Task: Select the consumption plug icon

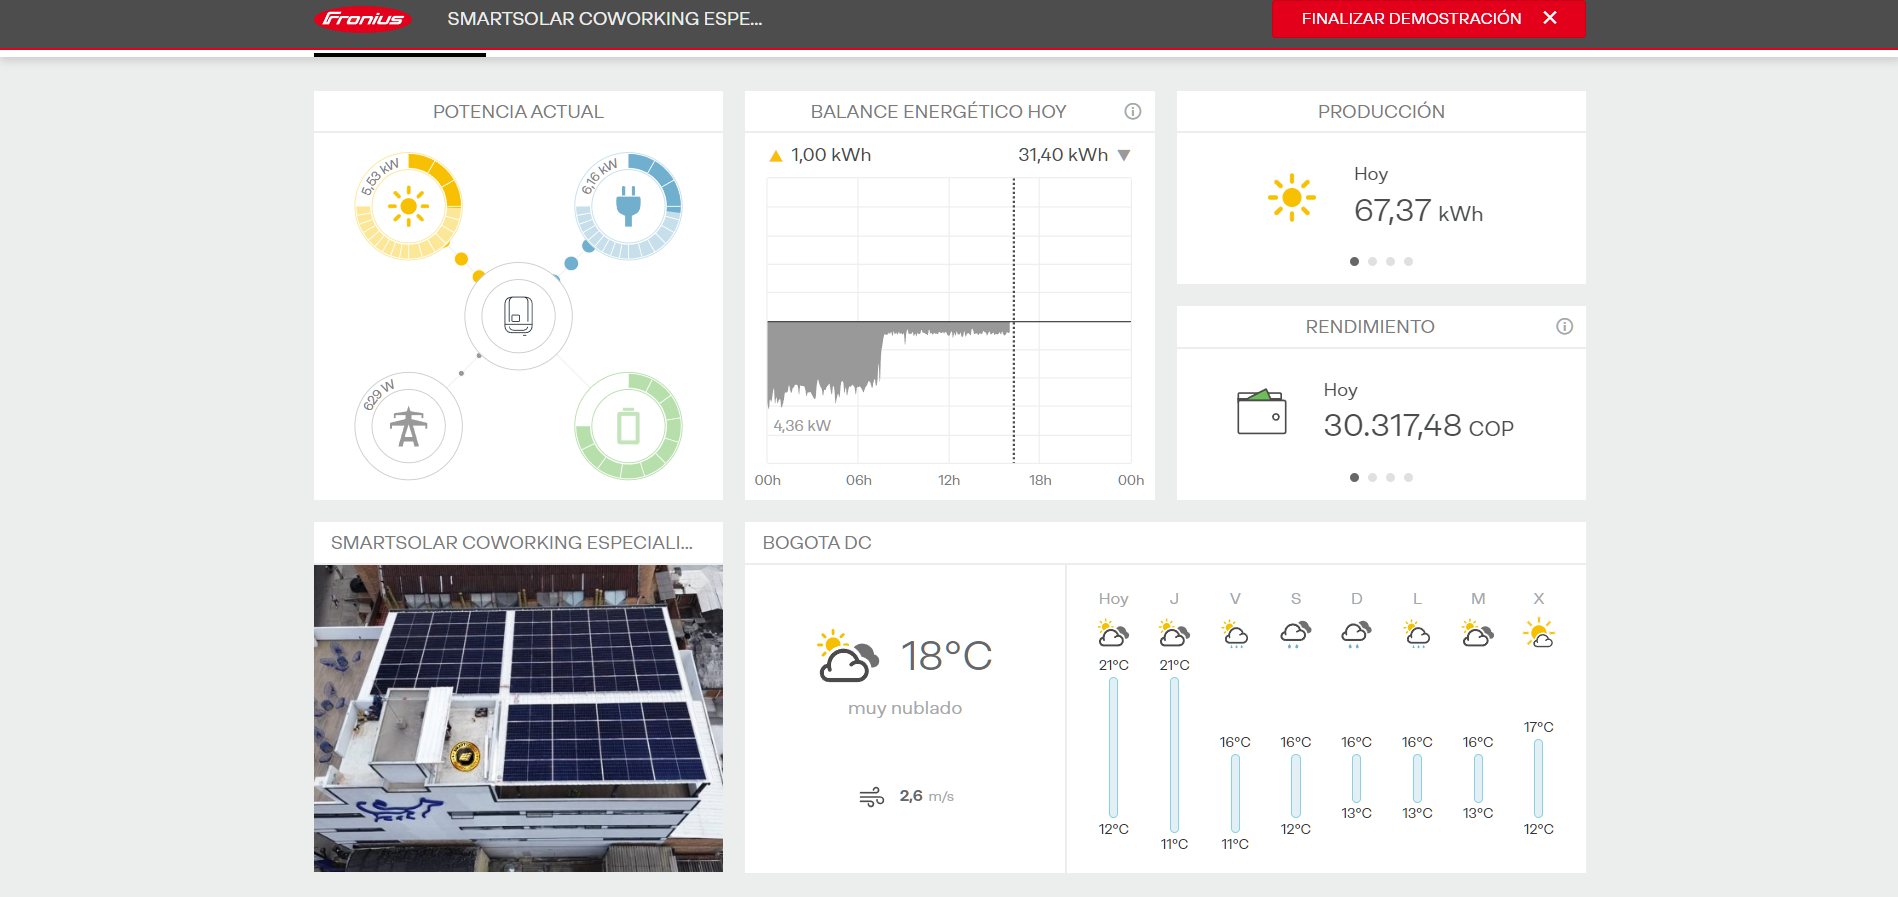Action: coord(628,206)
